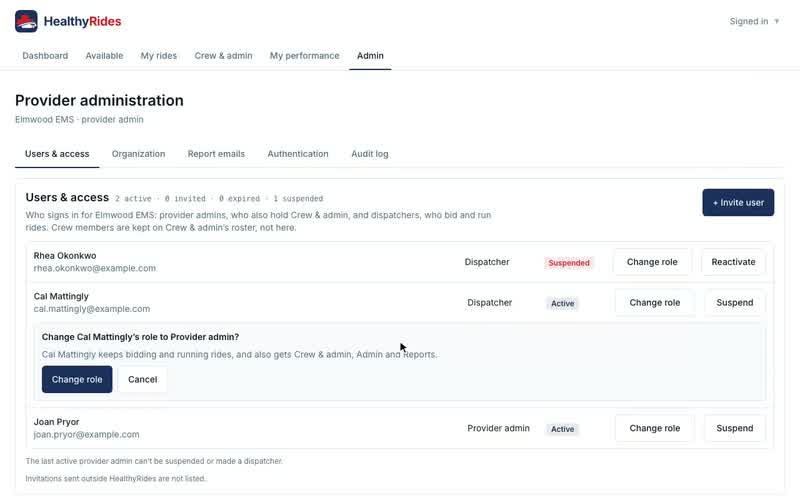Open the Organization sub-tab
Image resolution: width=800 pixels, height=500 pixels.
(138, 154)
